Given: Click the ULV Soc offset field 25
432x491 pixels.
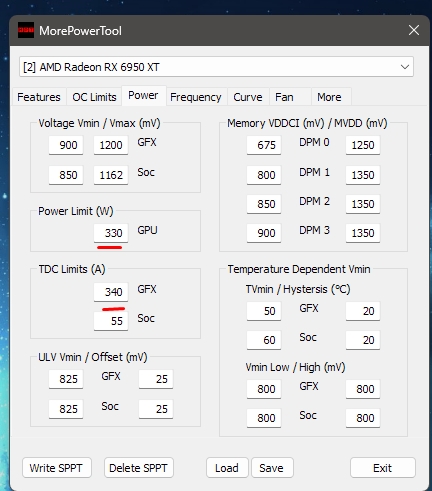Looking at the screenshot, I should pyautogui.click(x=156, y=409).
